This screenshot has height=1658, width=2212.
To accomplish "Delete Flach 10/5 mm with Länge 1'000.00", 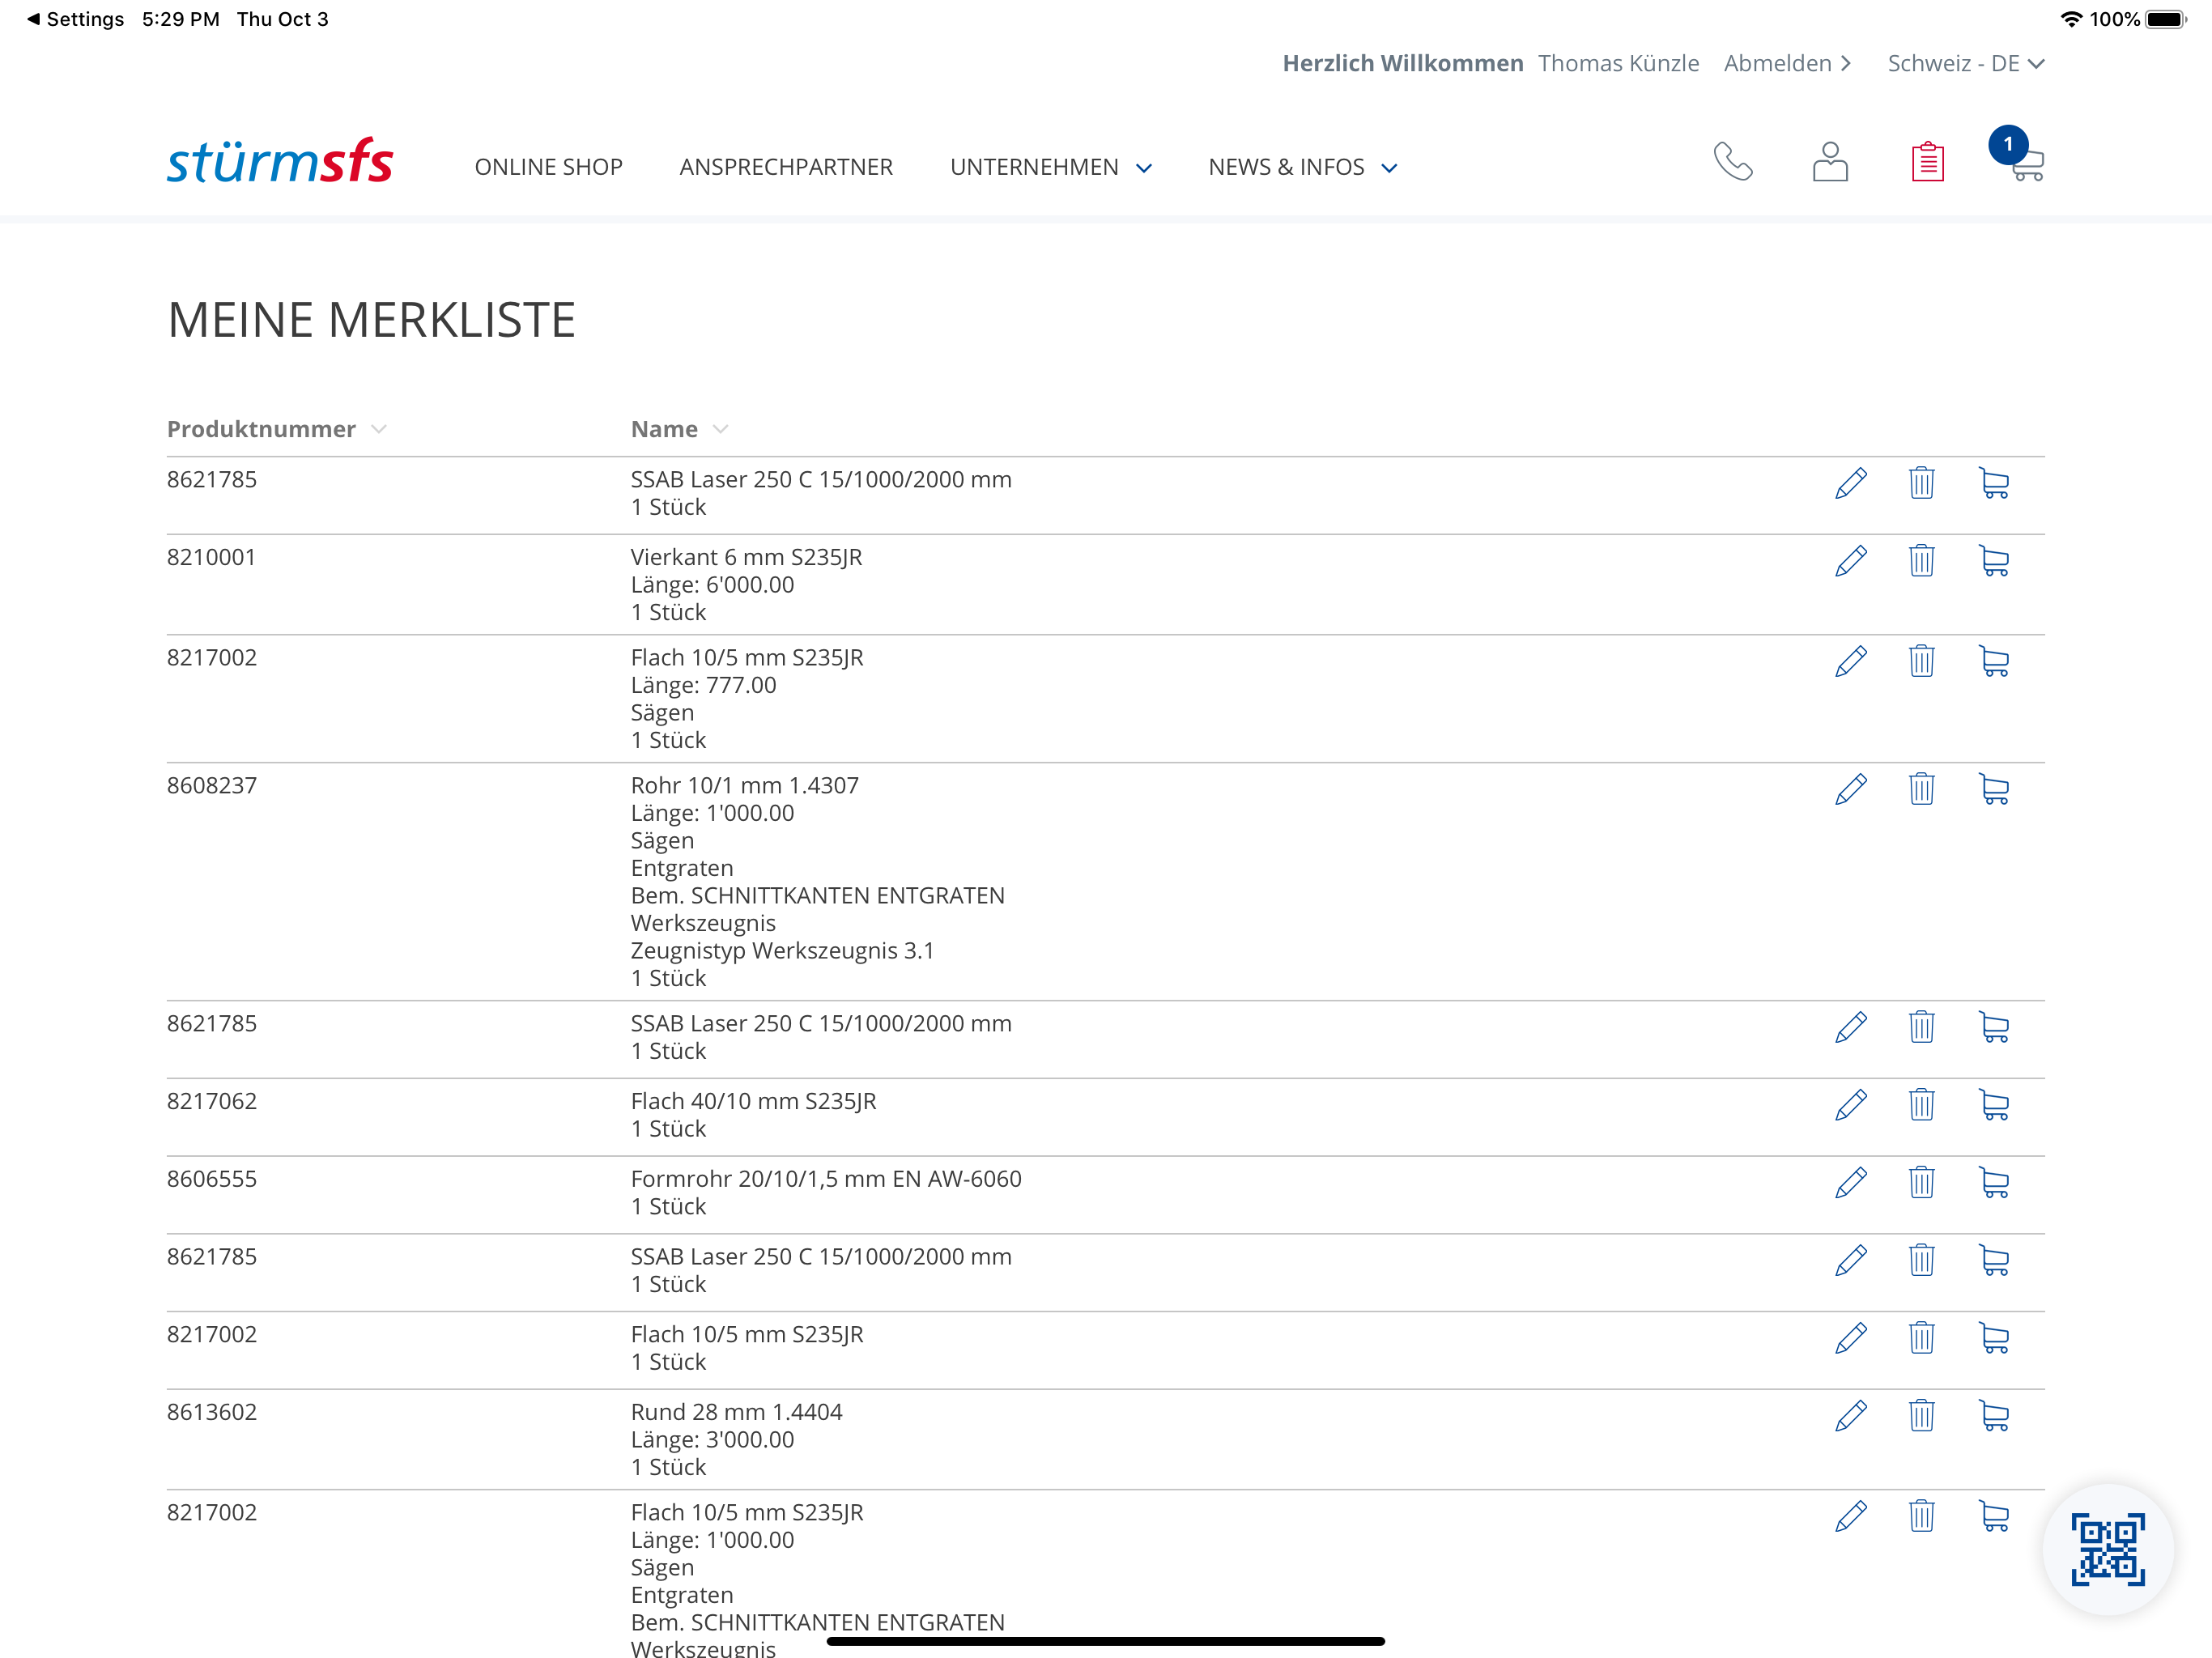I will [x=1921, y=1516].
